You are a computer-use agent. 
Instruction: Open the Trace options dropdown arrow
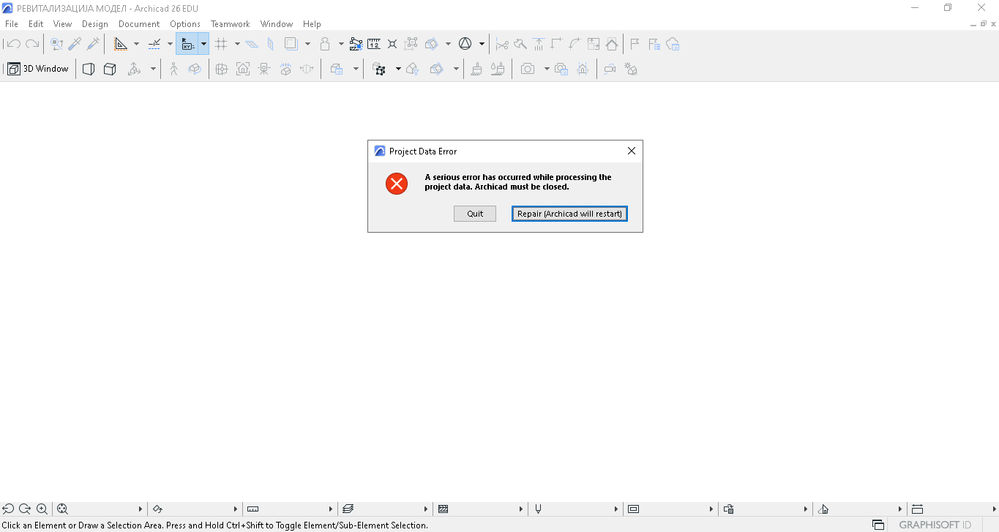click(307, 44)
